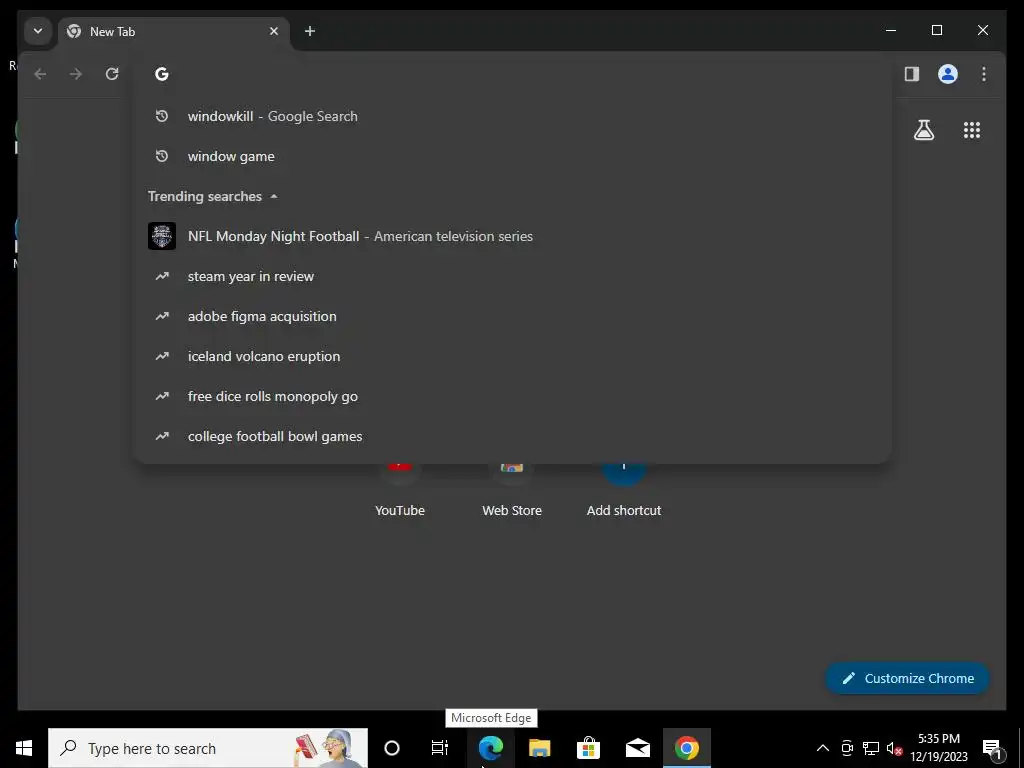Image resolution: width=1024 pixels, height=768 pixels.
Task: Click the taskbar search box
Action: [x=208, y=748]
